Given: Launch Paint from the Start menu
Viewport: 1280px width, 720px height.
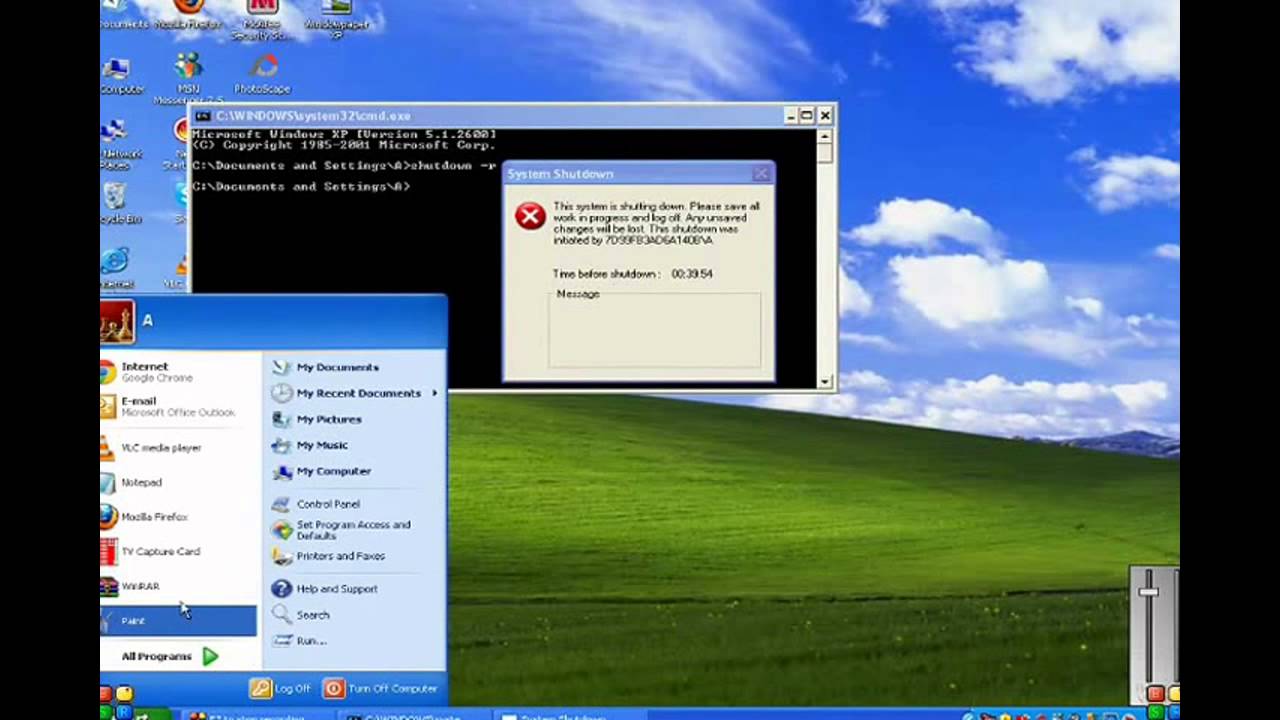Looking at the screenshot, I should coord(178,621).
